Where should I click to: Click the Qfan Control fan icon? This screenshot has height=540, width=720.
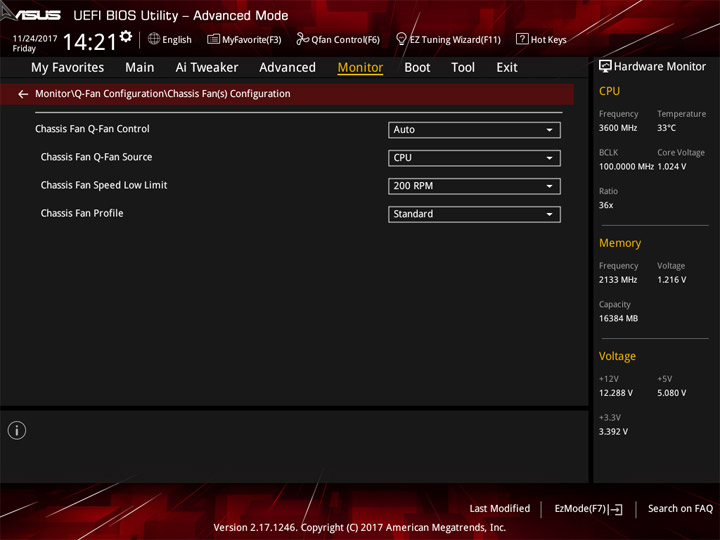coord(302,39)
